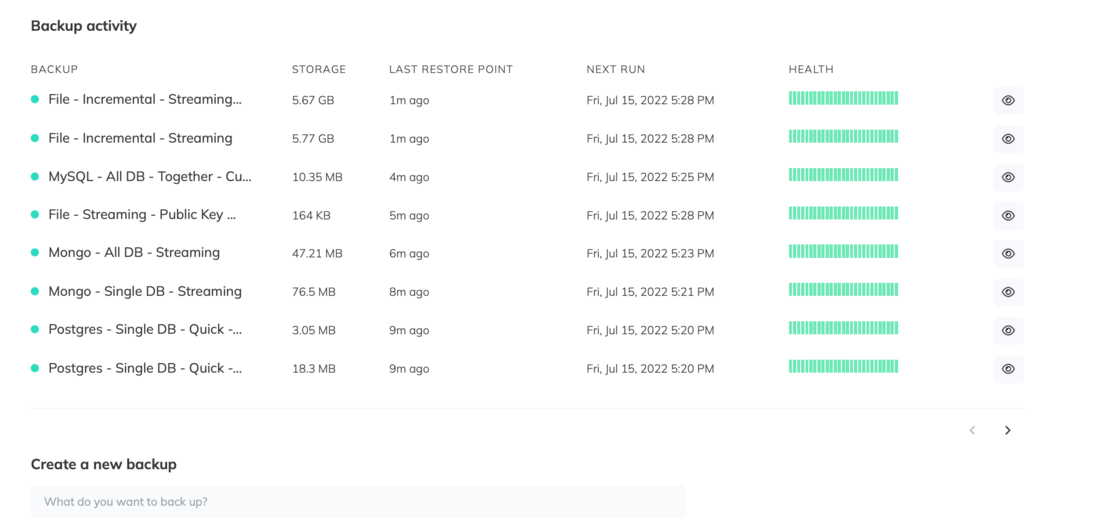Click eye icon on the 5.77 GB backup row
The image size is (1120, 523).
[x=1008, y=139]
